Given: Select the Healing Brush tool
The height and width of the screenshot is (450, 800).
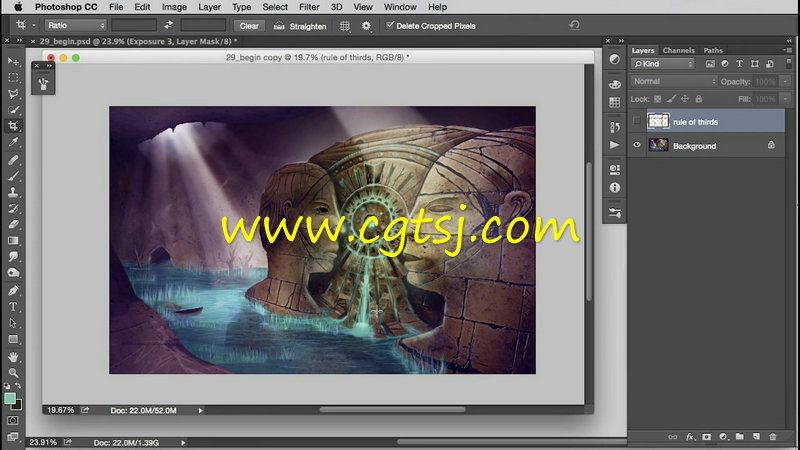Looking at the screenshot, I should click(x=13, y=160).
